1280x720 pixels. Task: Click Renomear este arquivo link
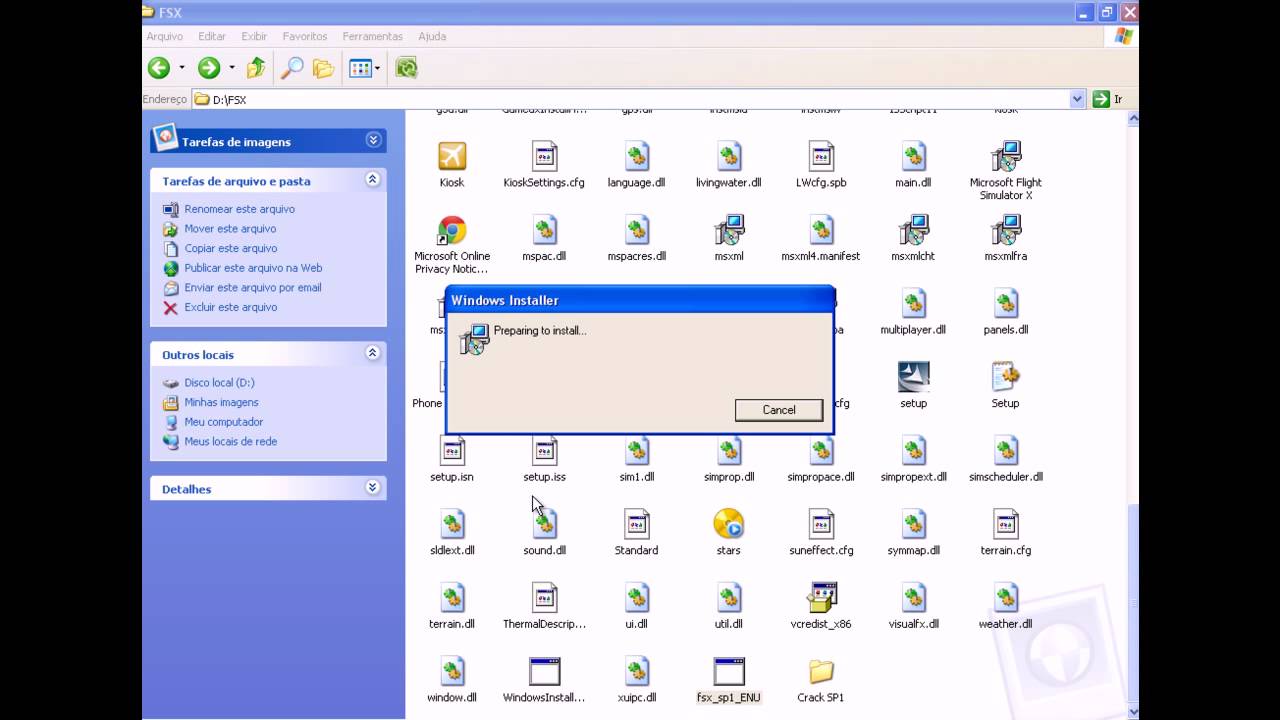click(239, 209)
